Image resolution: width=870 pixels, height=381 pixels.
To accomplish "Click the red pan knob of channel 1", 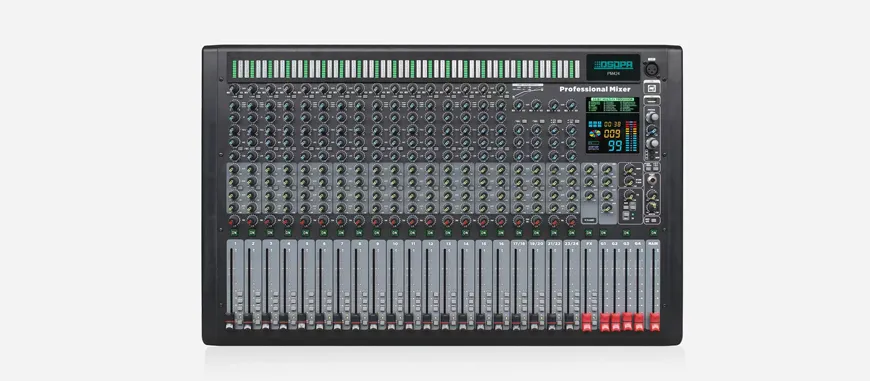I will pos(234,221).
